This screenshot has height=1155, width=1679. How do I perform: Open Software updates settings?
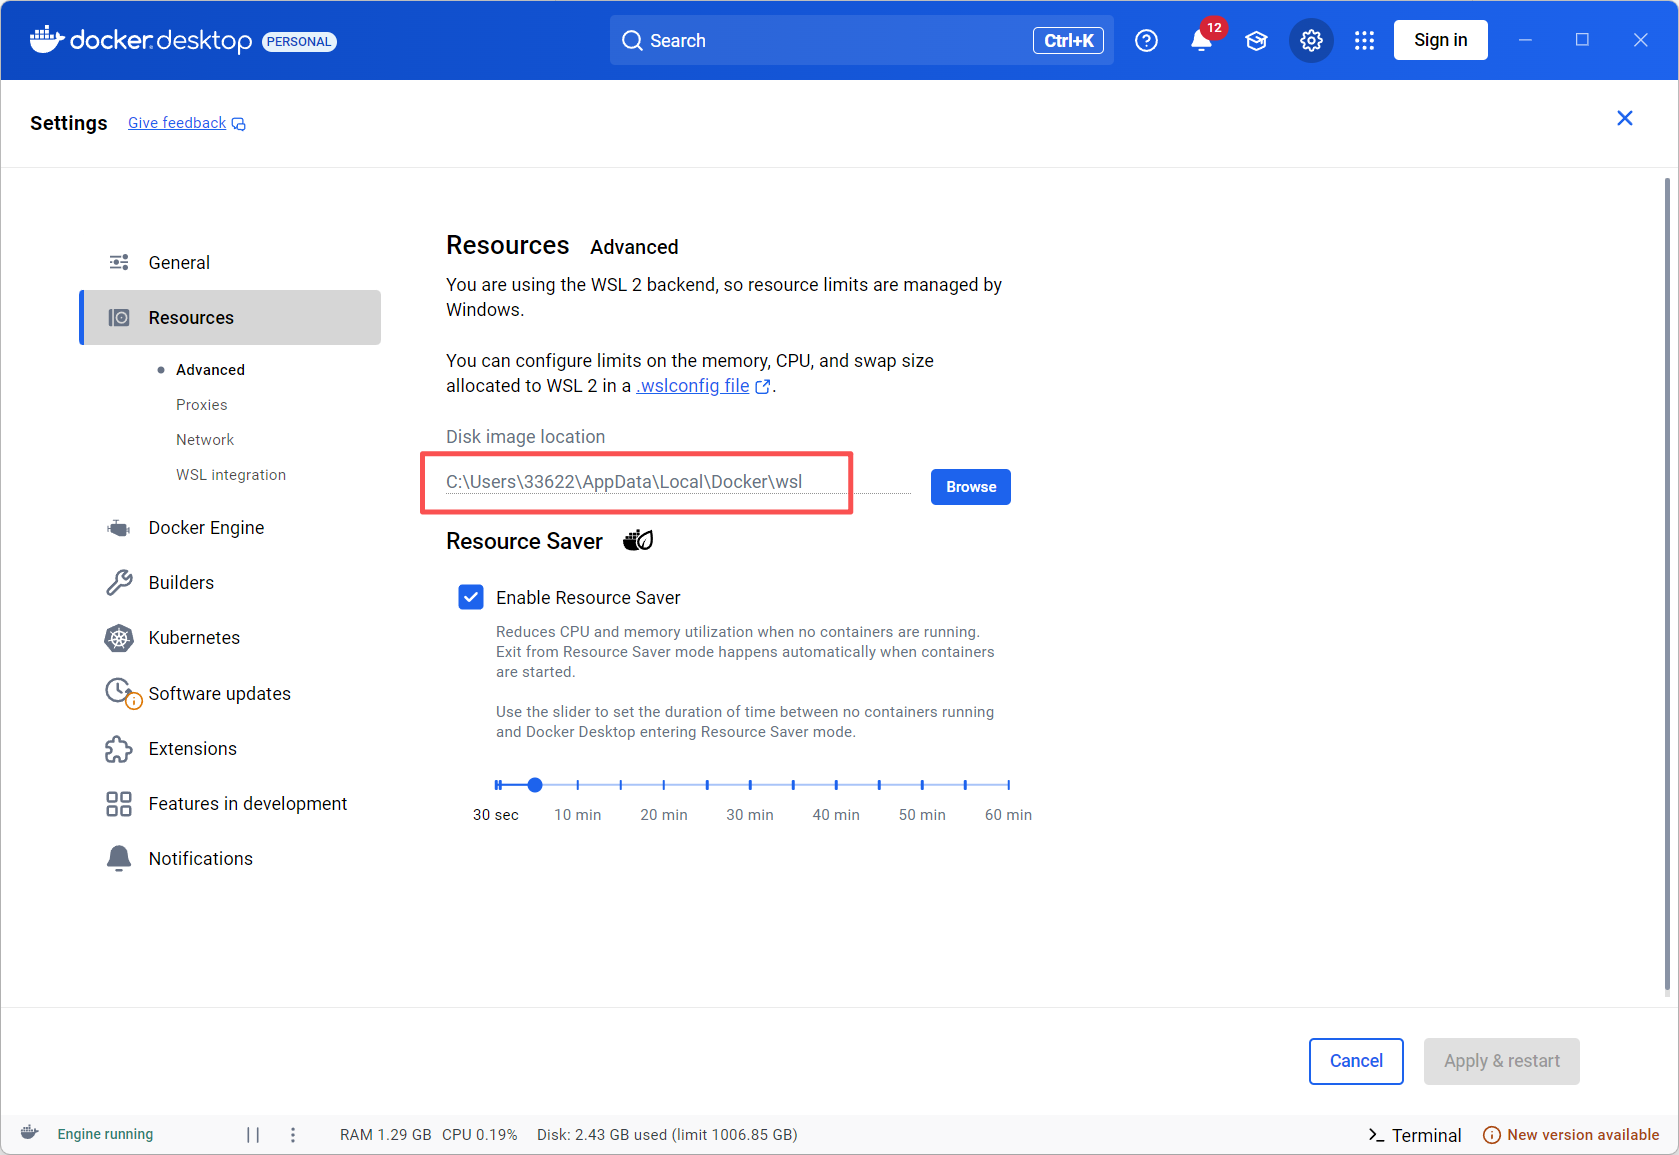[230, 693]
